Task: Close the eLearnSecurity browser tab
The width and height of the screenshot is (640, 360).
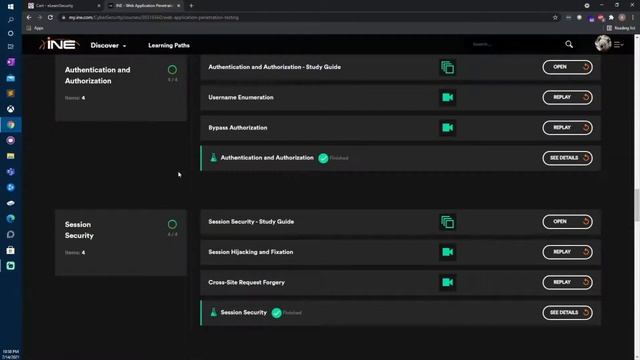Action: (x=98, y=6)
